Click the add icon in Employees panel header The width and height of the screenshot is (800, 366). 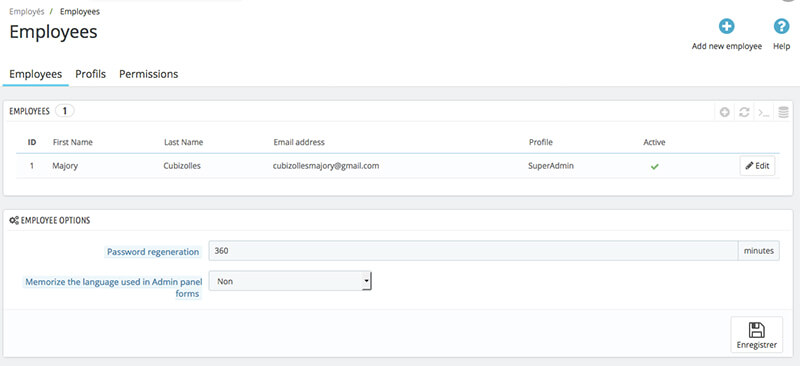pos(724,113)
